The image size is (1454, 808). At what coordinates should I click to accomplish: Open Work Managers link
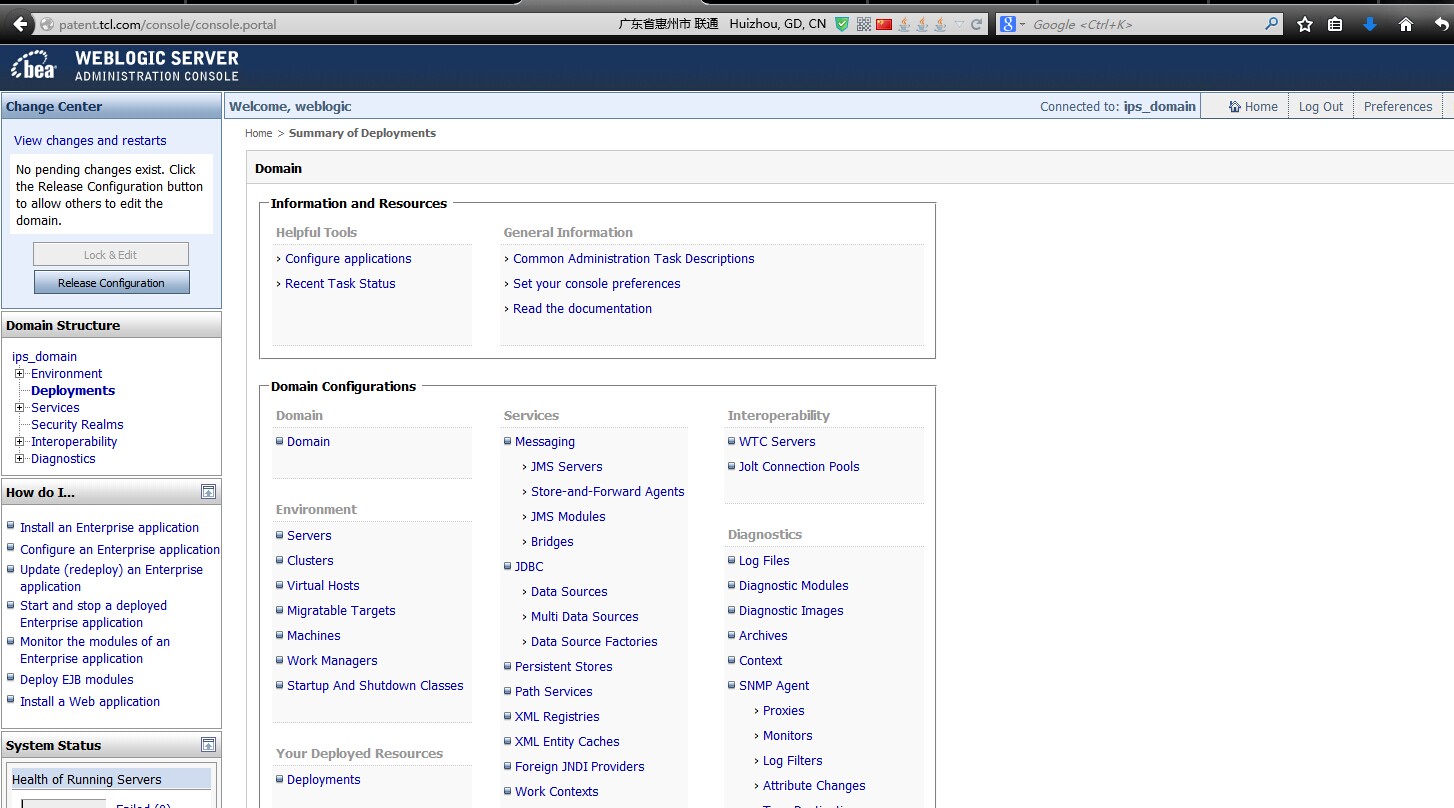(x=332, y=661)
